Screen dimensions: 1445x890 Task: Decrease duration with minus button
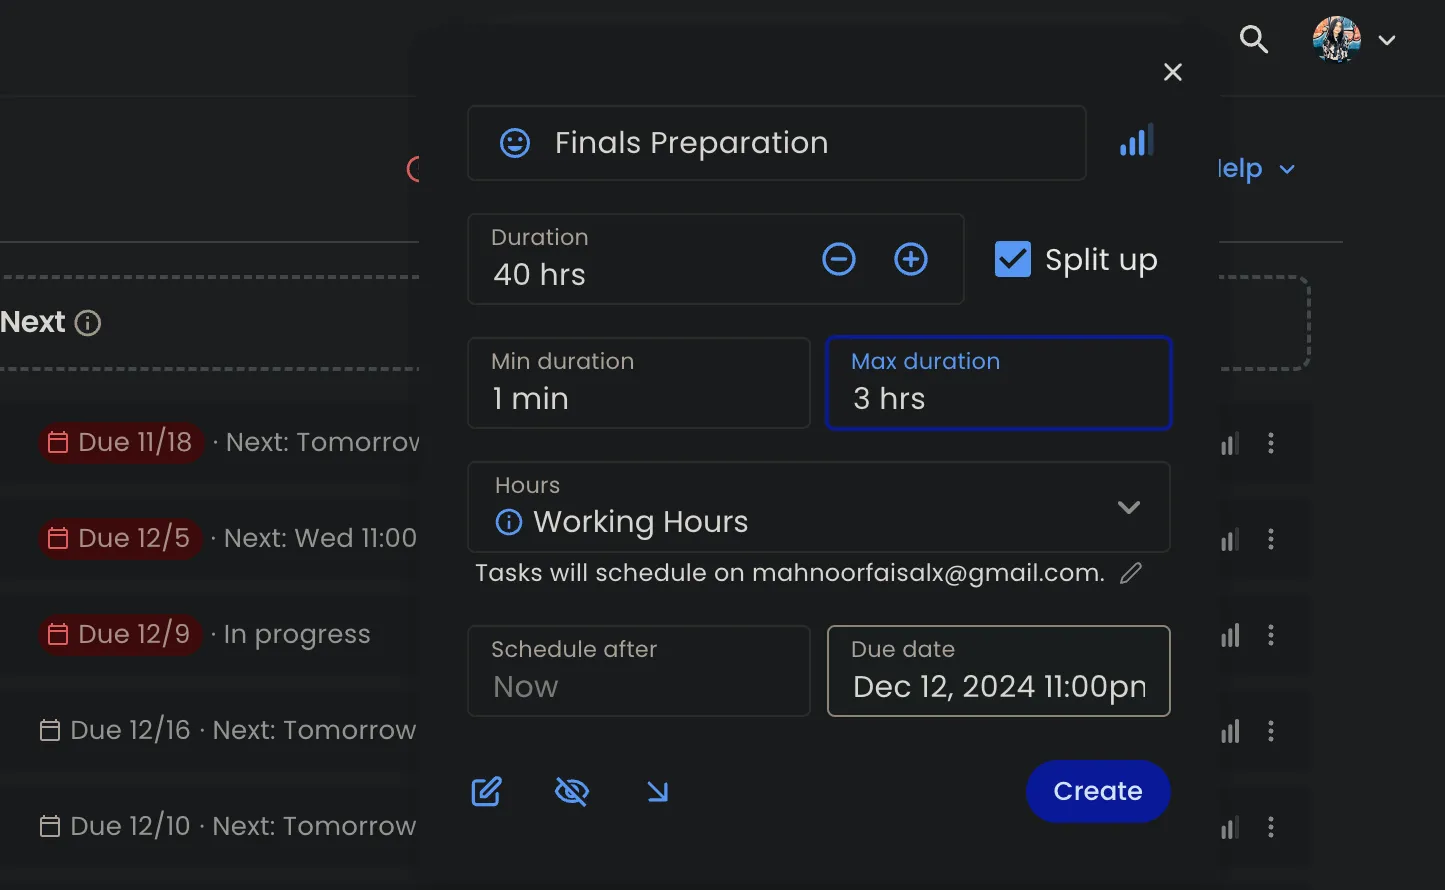[x=839, y=260]
